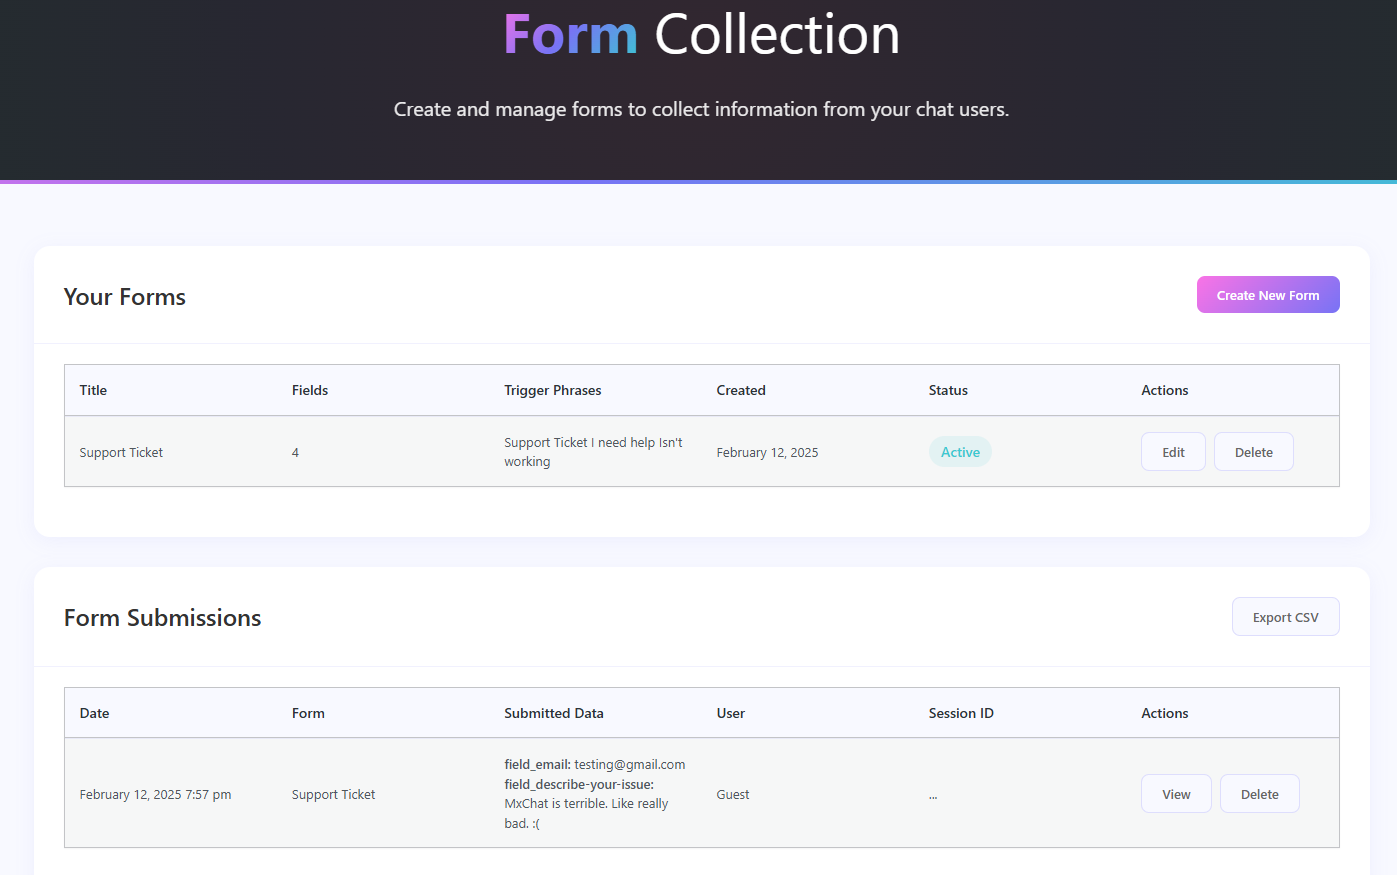Click the 'Guest' user cell

733,794
